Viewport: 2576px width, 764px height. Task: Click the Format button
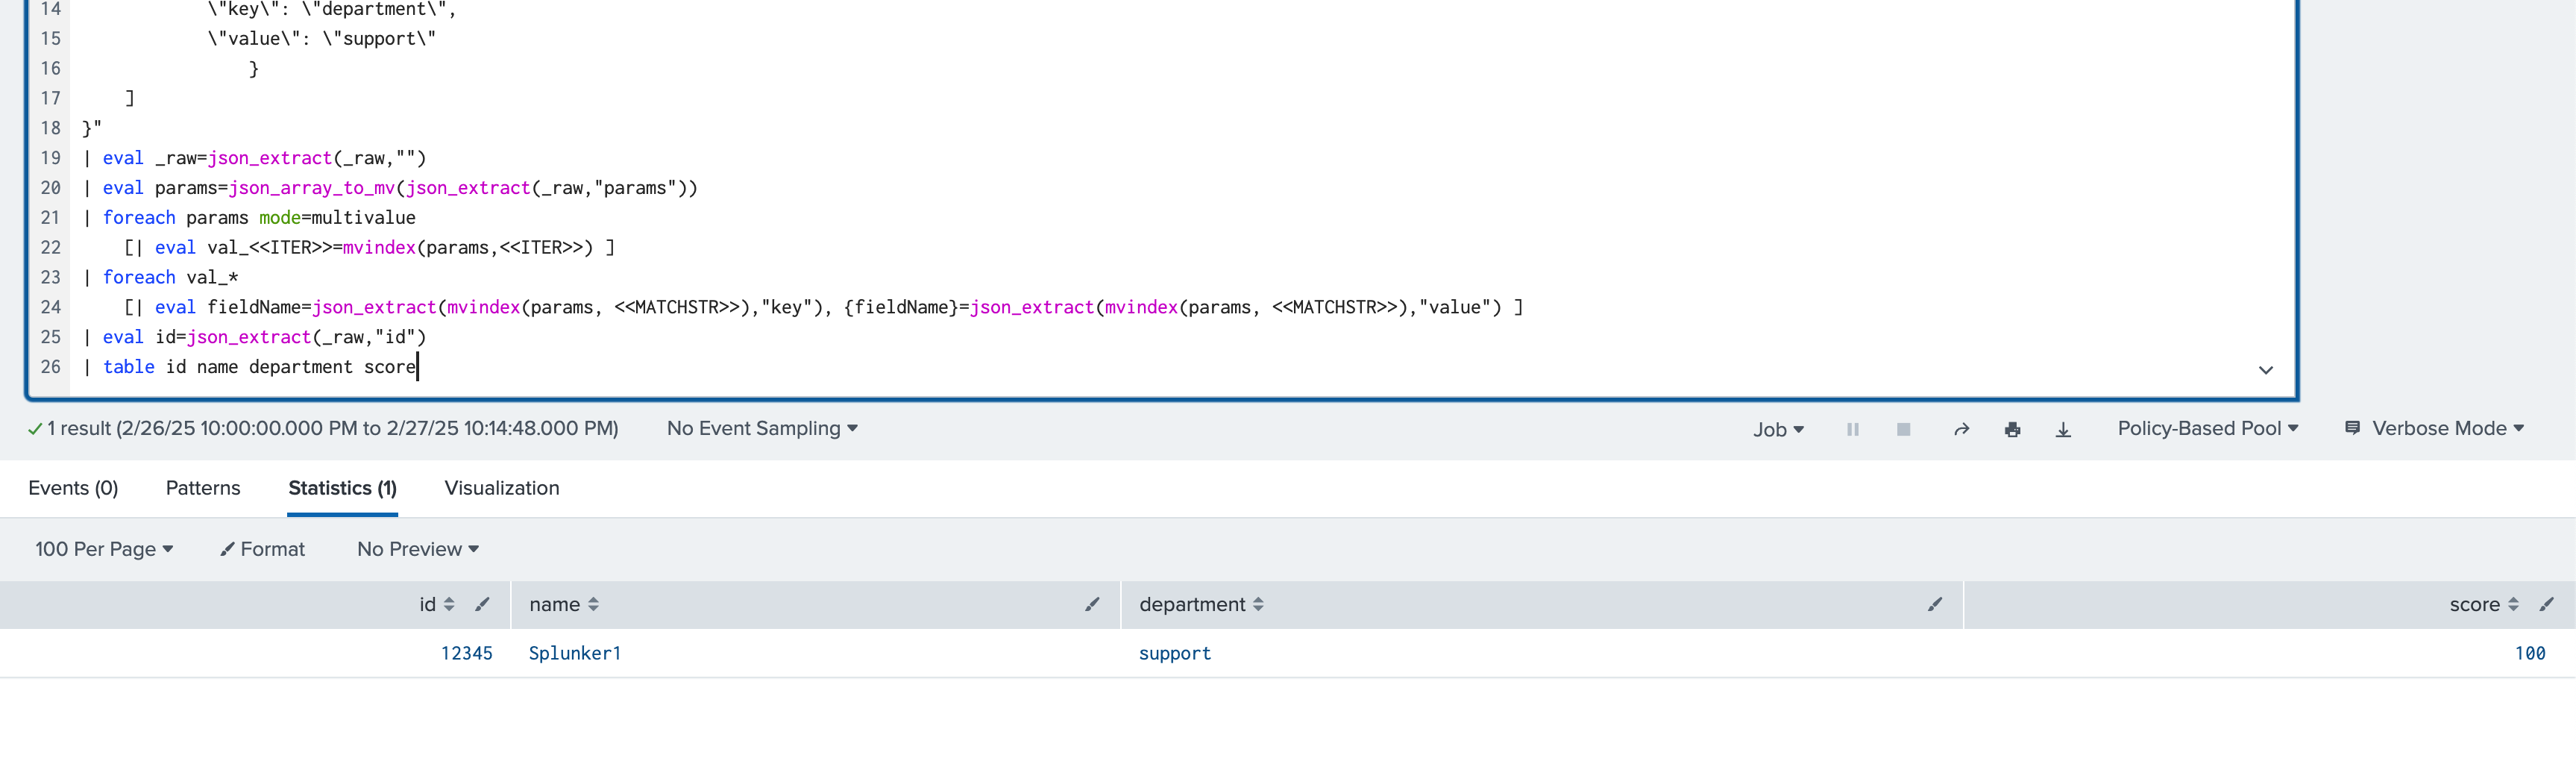[263, 549]
